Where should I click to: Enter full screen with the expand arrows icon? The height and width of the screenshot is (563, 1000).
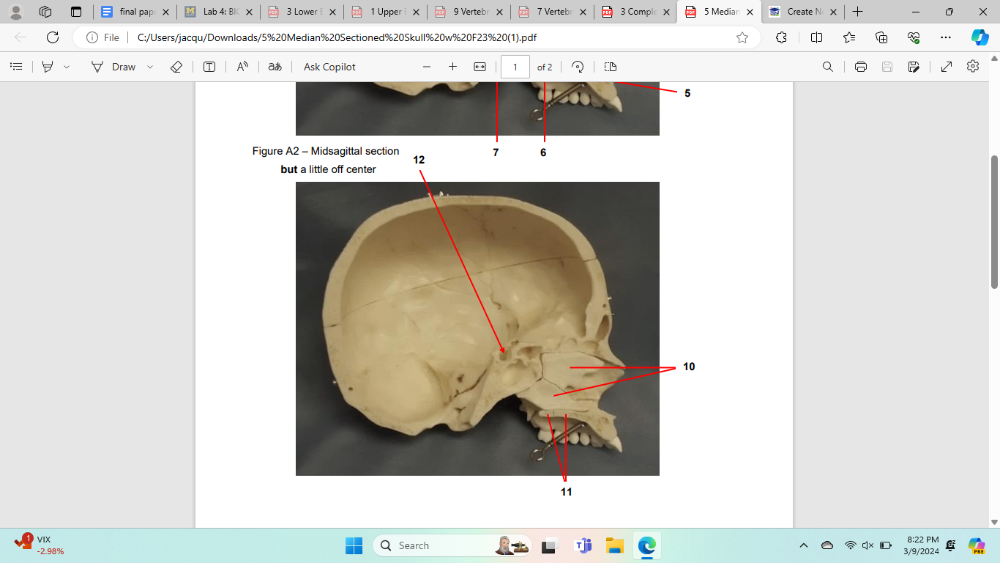pos(946,67)
